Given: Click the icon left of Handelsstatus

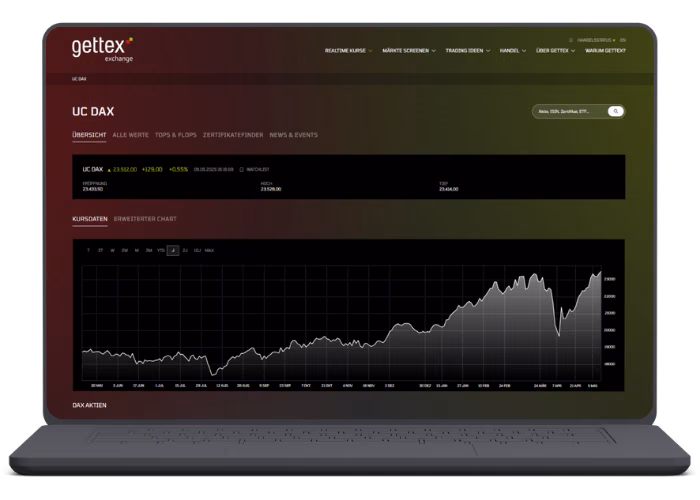Looking at the screenshot, I should point(571,40).
